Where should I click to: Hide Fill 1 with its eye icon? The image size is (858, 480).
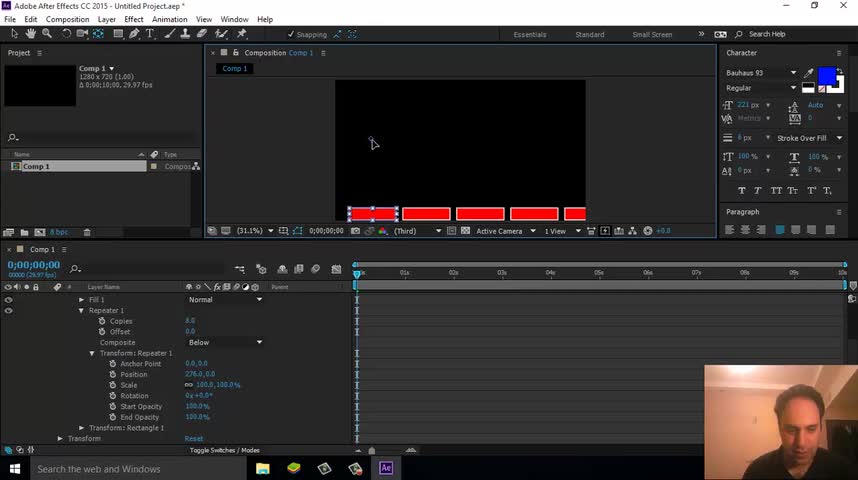pyautogui.click(x=8, y=300)
